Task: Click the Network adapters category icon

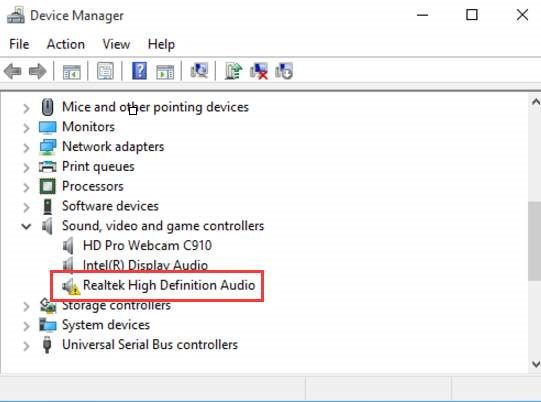Action: click(47, 147)
